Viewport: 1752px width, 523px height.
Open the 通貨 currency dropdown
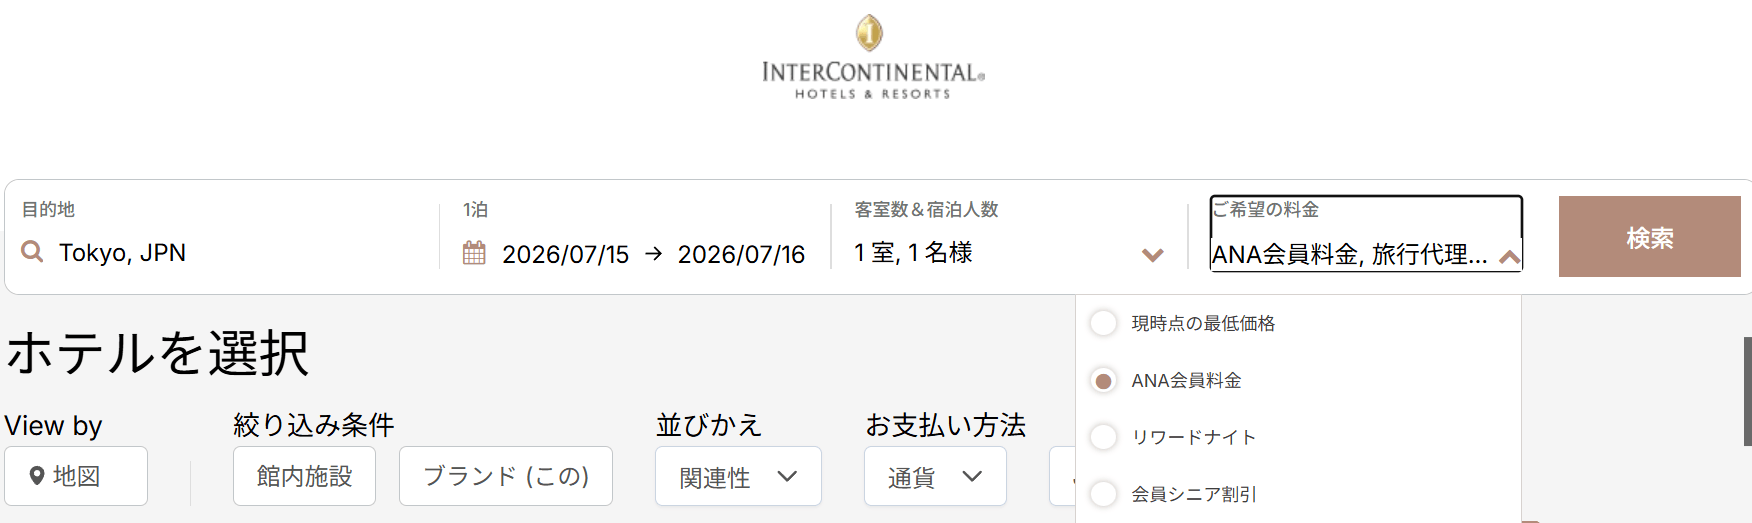coord(935,476)
